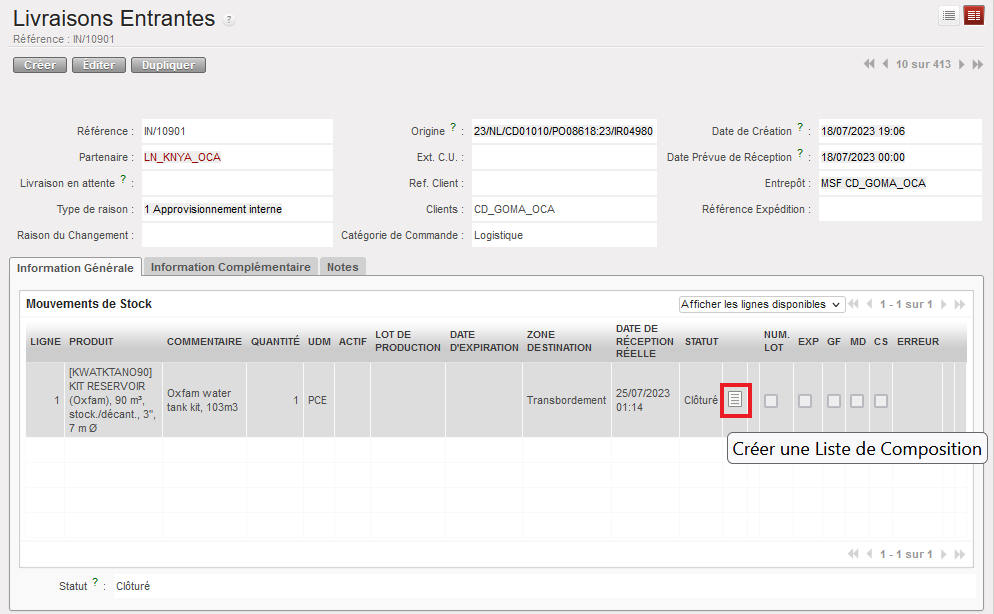This screenshot has height=614, width=994.
Task: Open partner link LN_KNYA_OCA
Action: pos(181,157)
